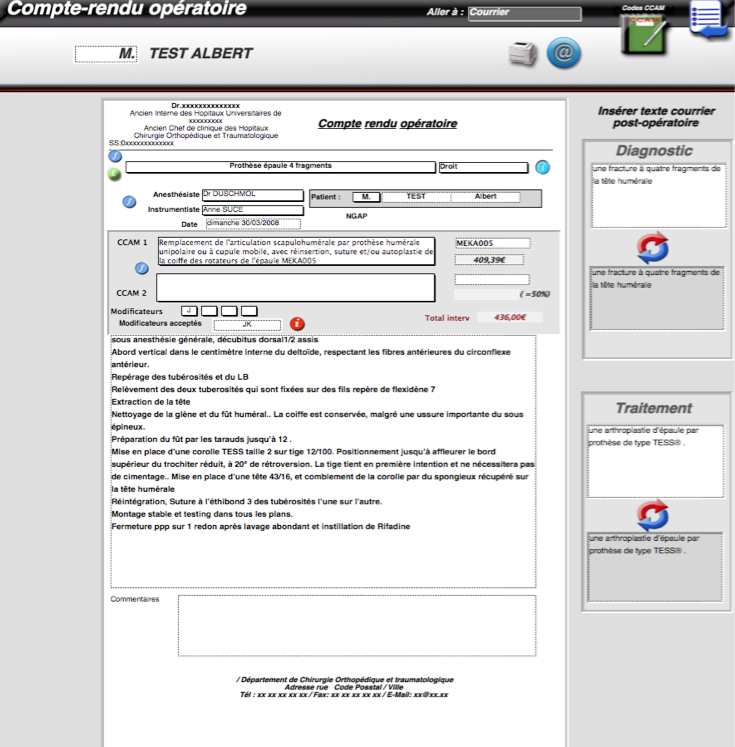Click the lower grey Diagnostic text box
735x747 pixels.
click(x=657, y=298)
